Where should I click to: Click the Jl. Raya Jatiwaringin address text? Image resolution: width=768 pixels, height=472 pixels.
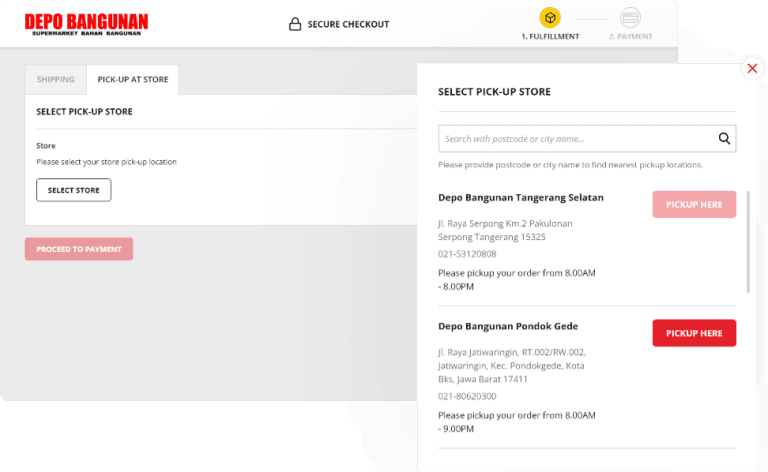click(x=512, y=366)
